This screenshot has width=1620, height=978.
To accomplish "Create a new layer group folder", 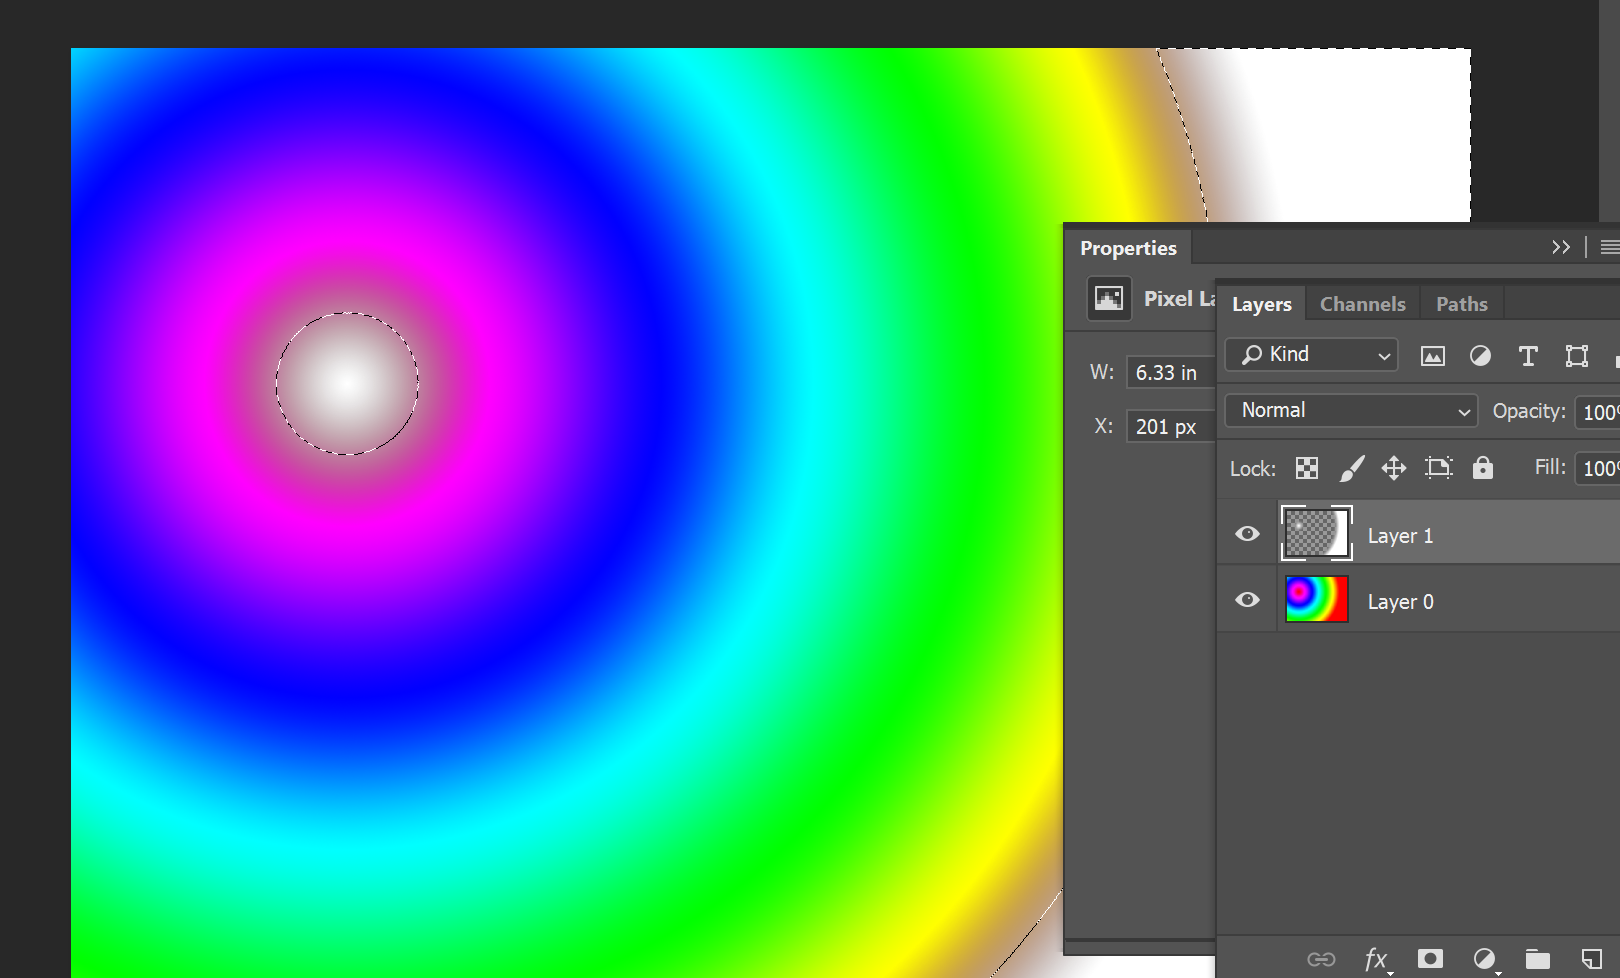I will [1539, 958].
